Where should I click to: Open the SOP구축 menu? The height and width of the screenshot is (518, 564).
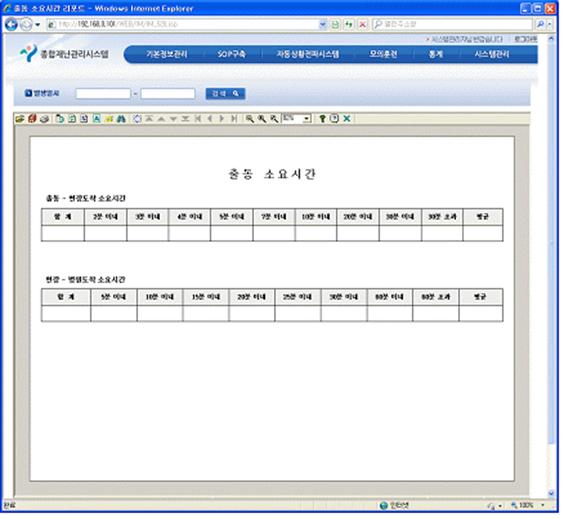pyautogui.click(x=232, y=55)
